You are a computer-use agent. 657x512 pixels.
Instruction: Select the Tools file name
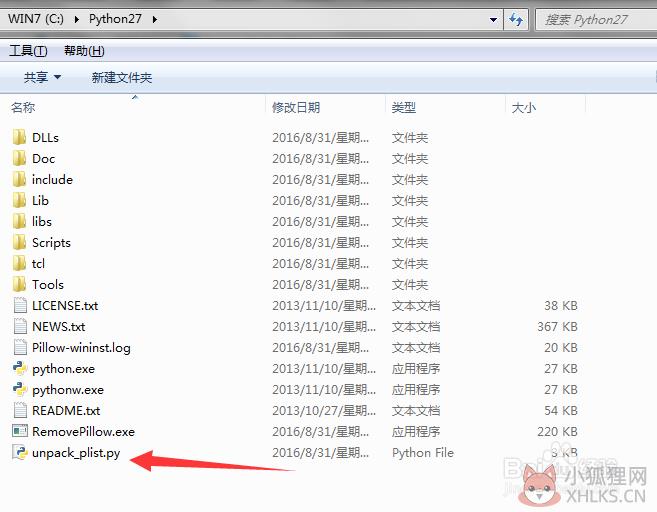(x=48, y=284)
